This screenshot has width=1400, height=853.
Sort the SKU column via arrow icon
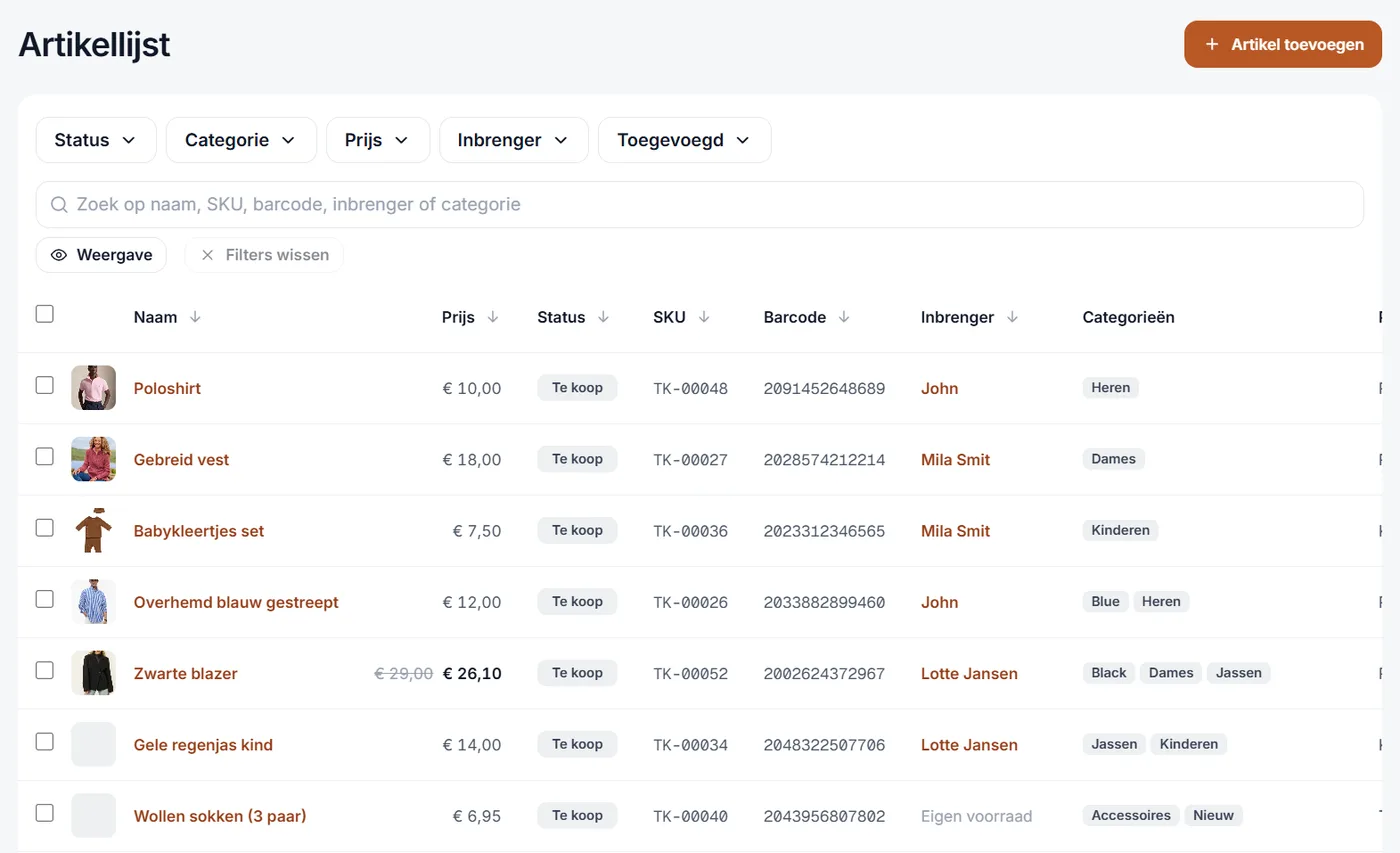click(704, 317)
